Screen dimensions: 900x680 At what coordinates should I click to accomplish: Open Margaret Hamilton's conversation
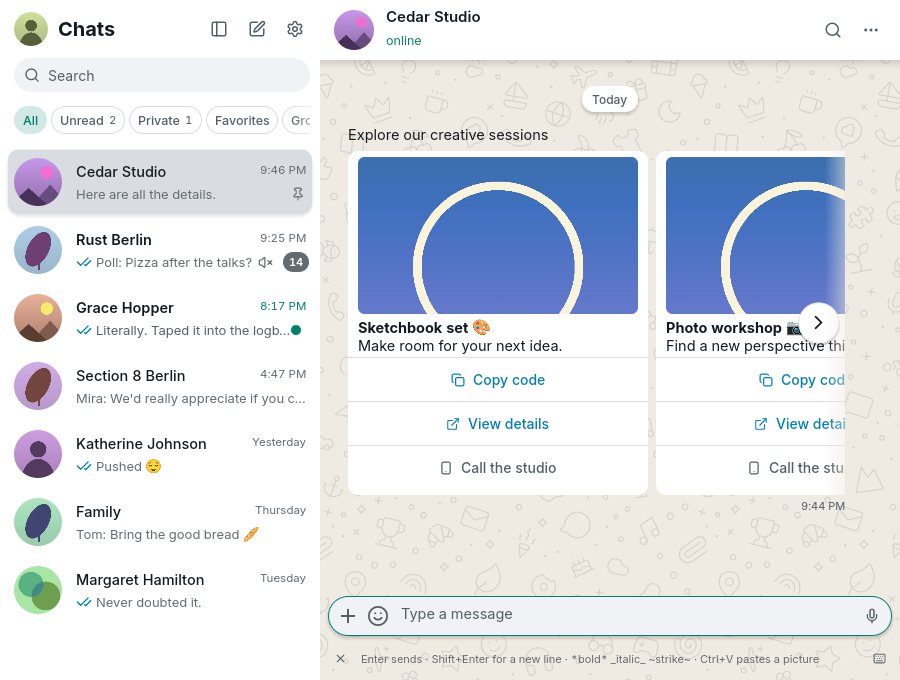160,590
